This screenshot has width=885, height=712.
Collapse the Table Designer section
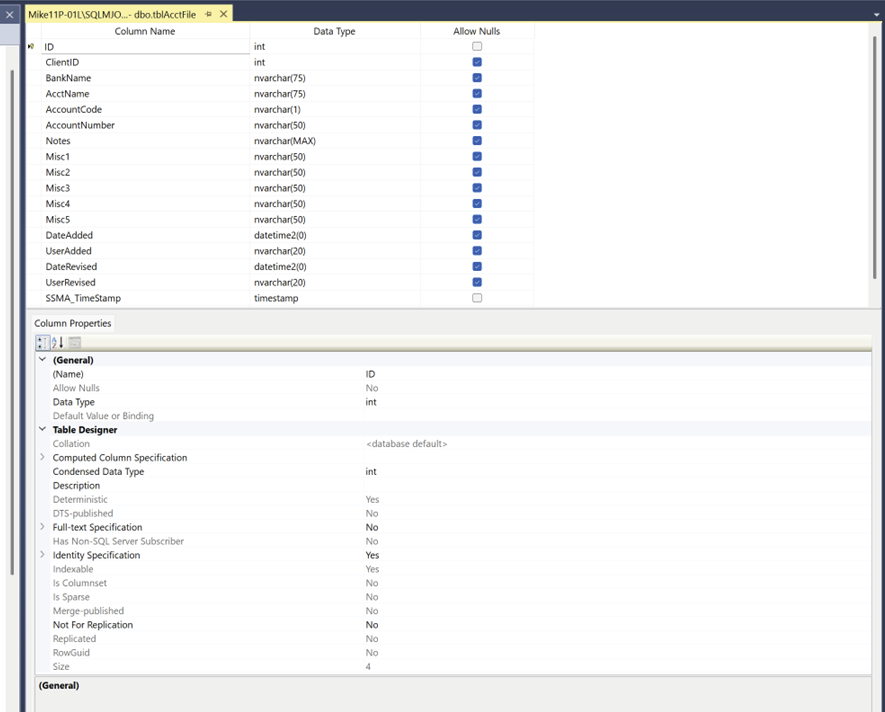click(x=42, y=429)
